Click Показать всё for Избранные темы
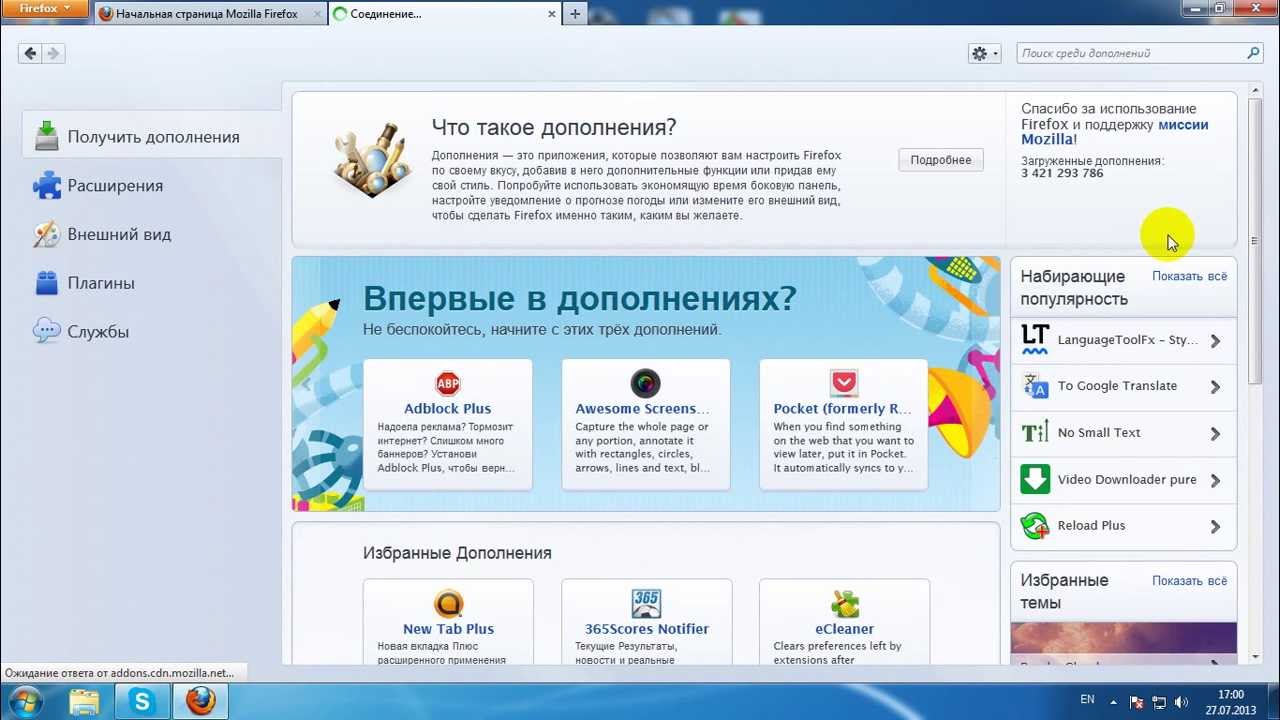This screenshot has width=1280, height=720. point(1189,580)
